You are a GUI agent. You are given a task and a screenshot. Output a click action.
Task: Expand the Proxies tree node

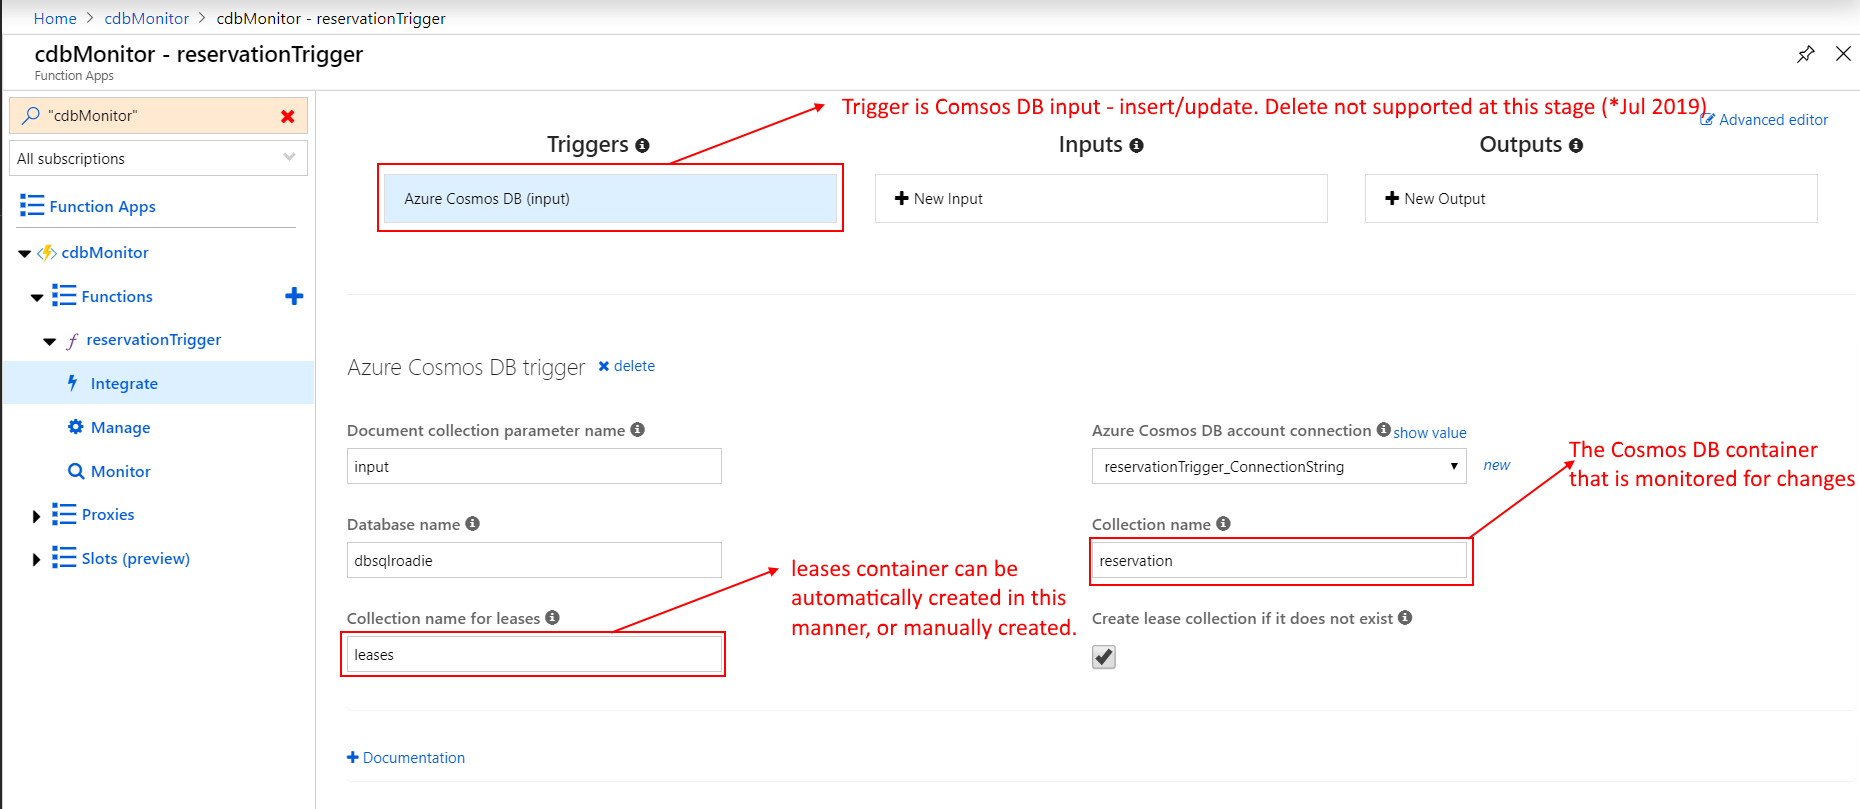tap(37, 516)
